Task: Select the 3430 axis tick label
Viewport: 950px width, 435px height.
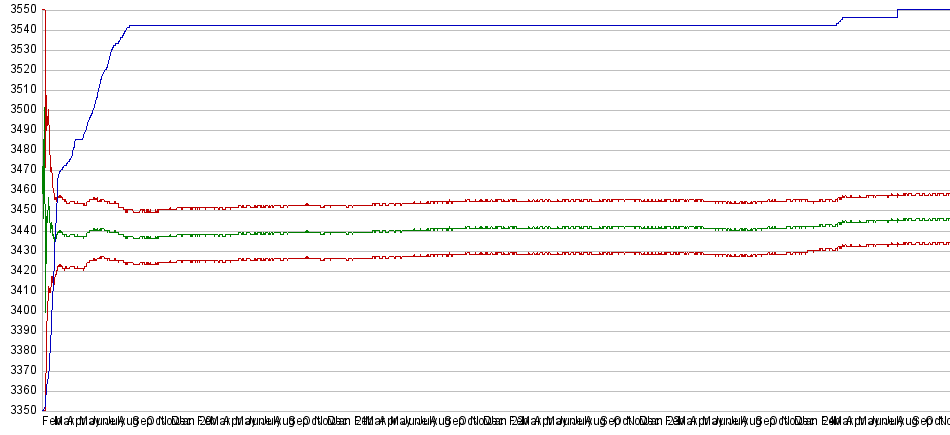Action: pos(22,250)
